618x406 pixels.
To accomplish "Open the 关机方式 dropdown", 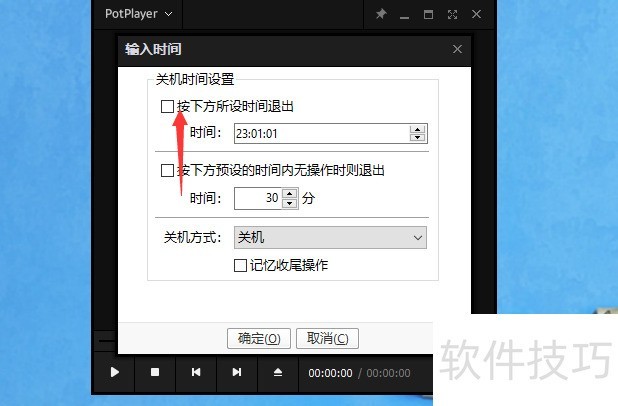I will 330,238.
